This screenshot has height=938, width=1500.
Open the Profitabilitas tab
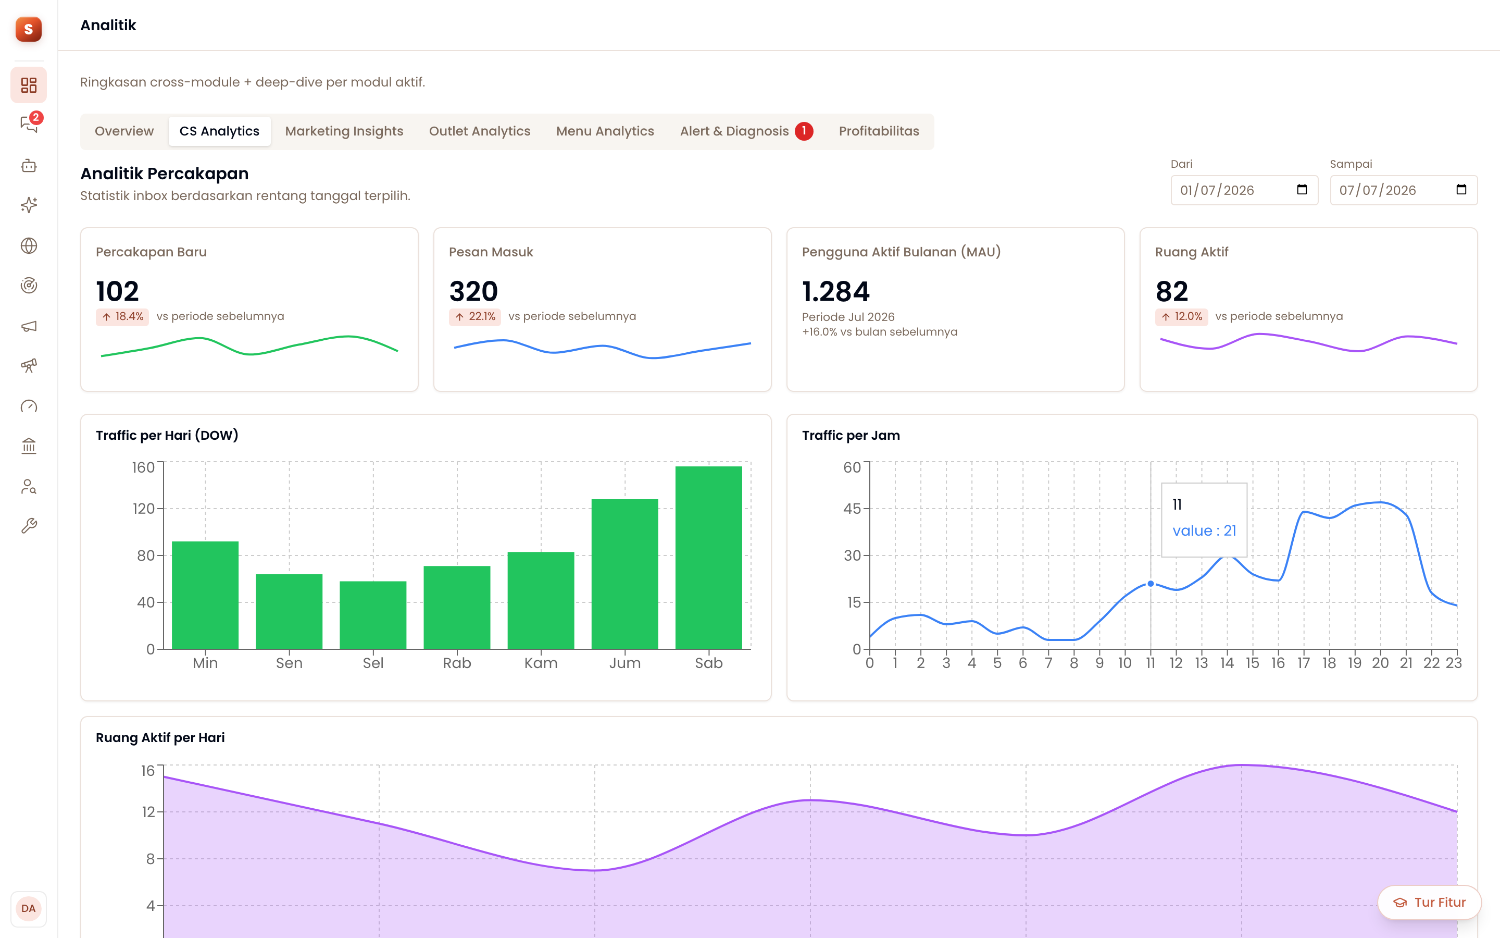tap(879, 131)
